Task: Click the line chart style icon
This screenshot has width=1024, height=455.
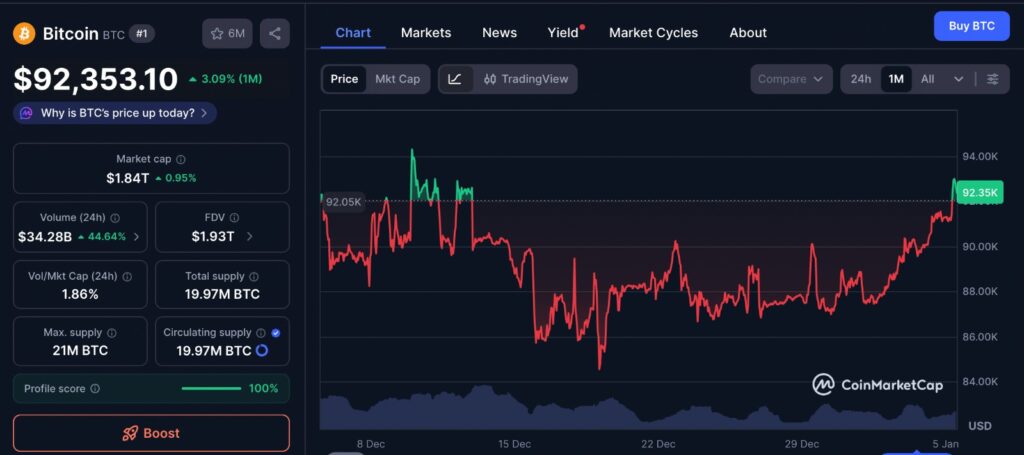Action: 455,79
